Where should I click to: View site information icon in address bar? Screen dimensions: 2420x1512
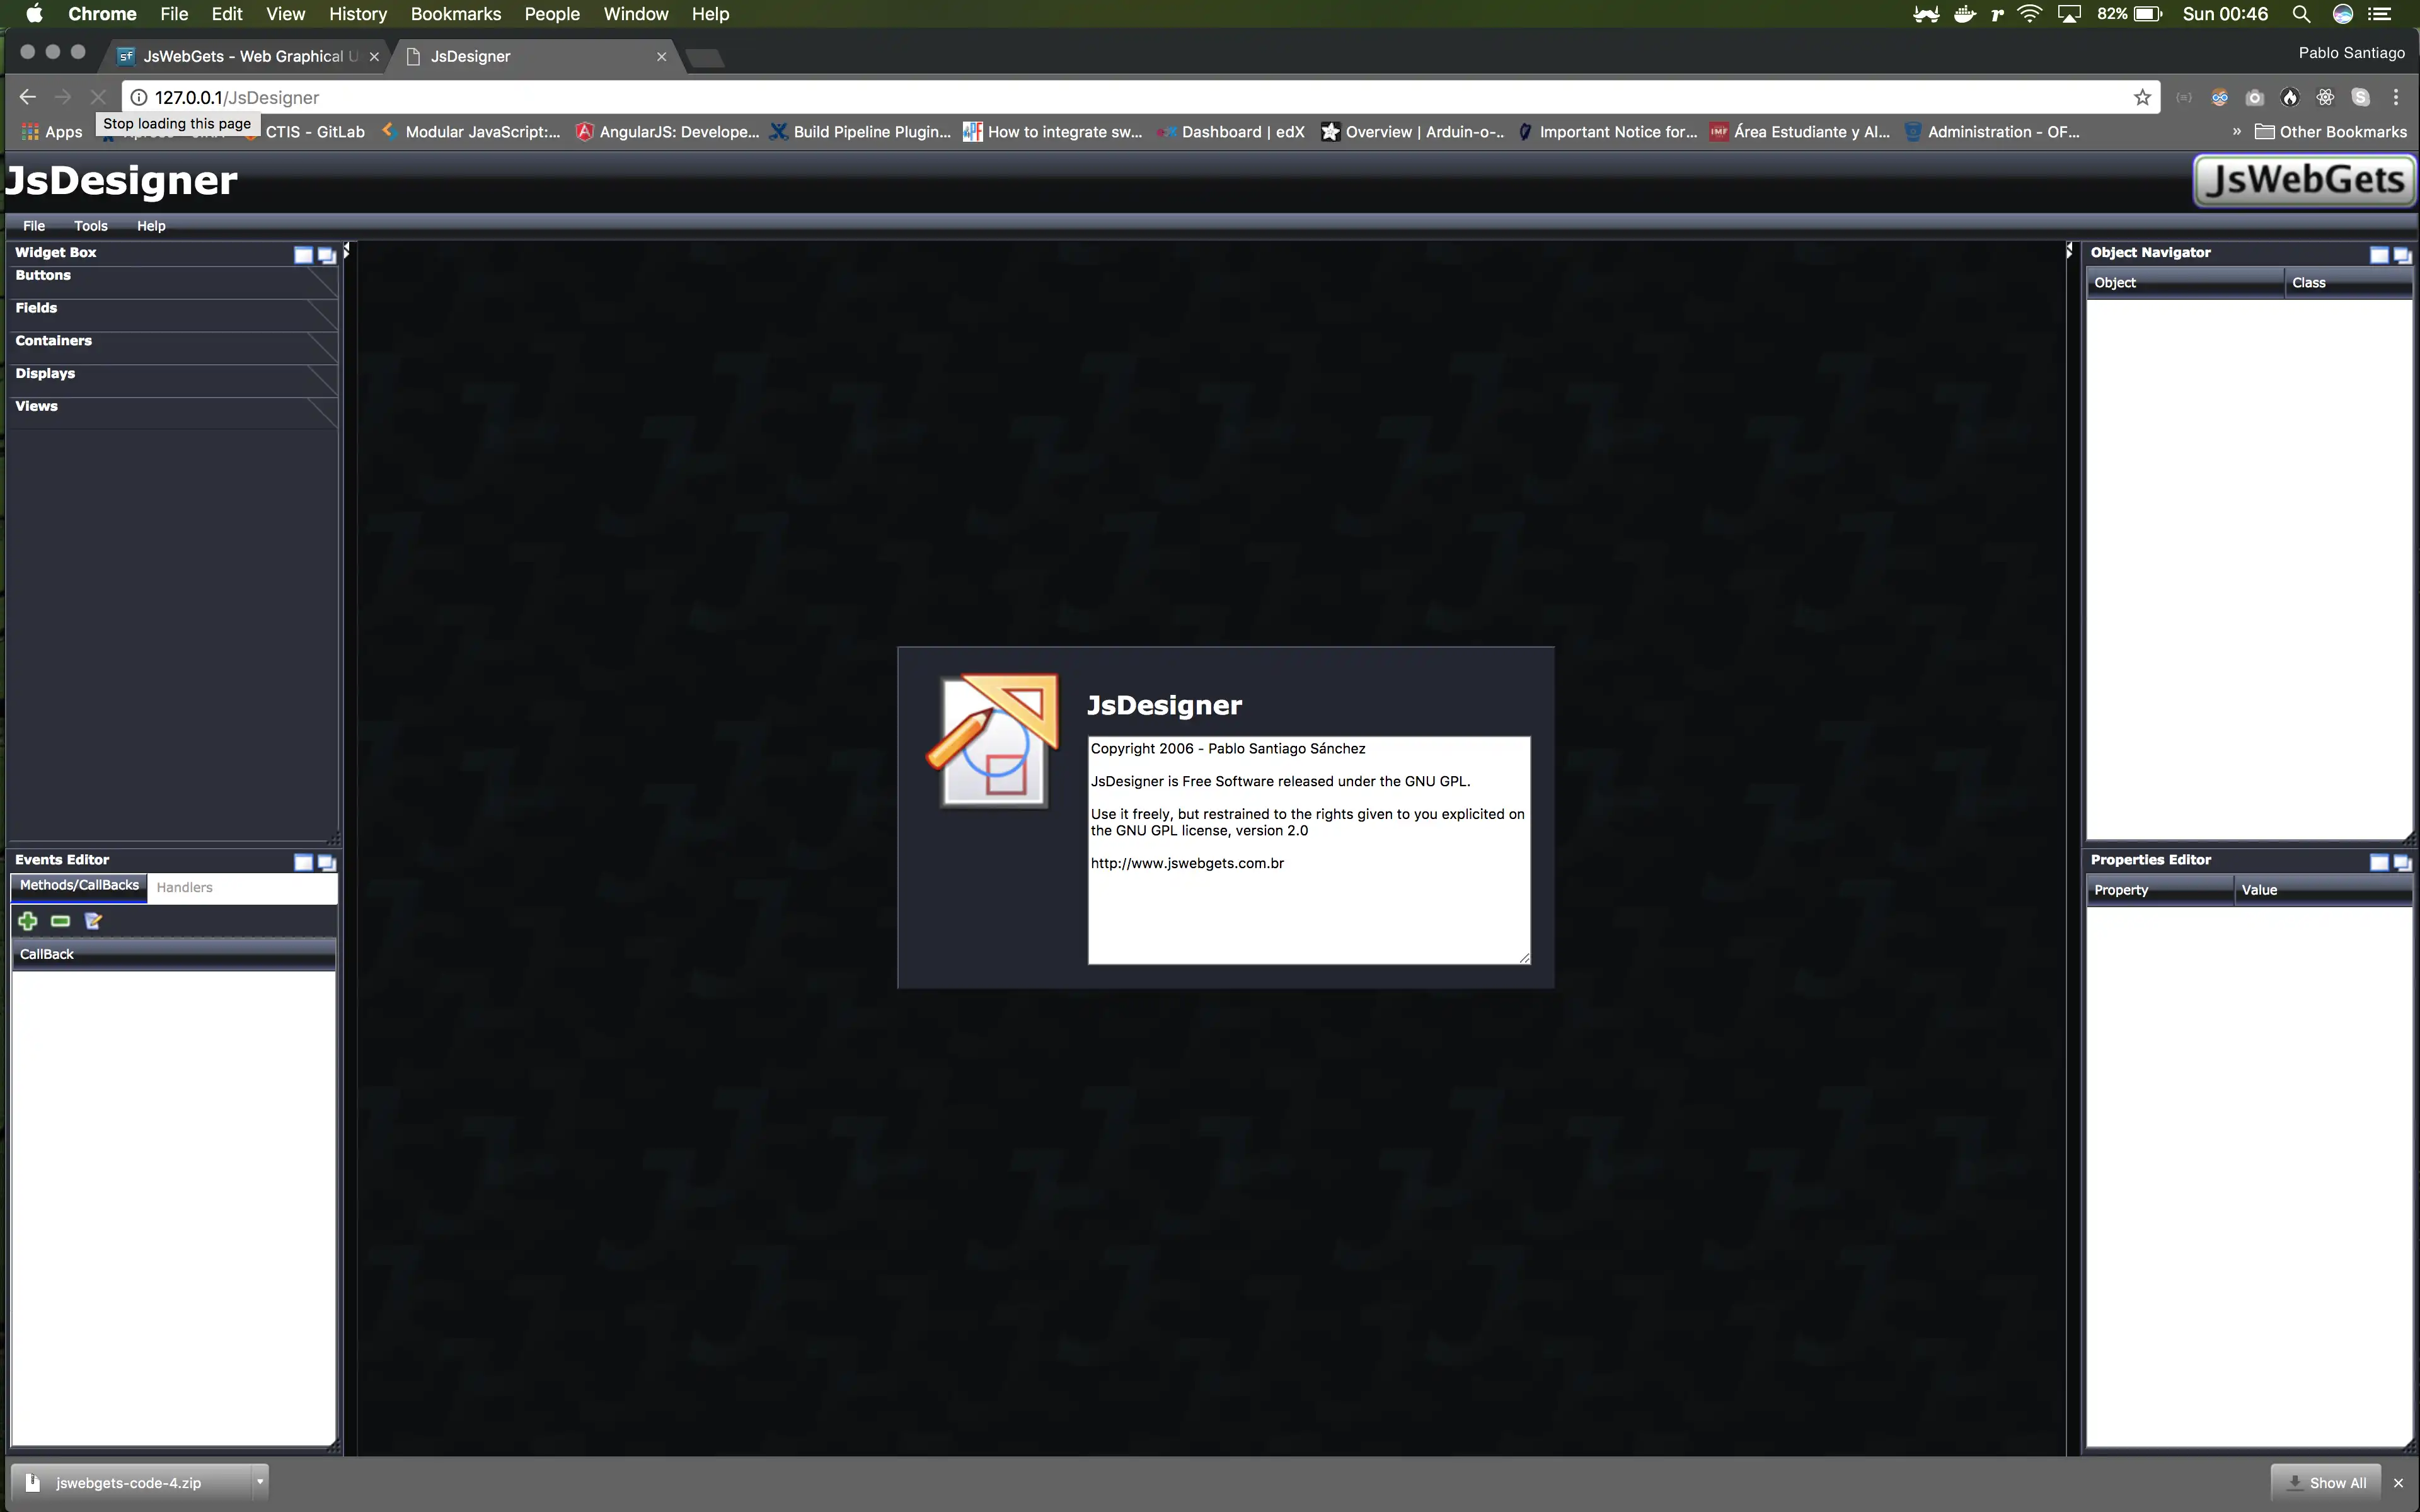click(139, 97)
